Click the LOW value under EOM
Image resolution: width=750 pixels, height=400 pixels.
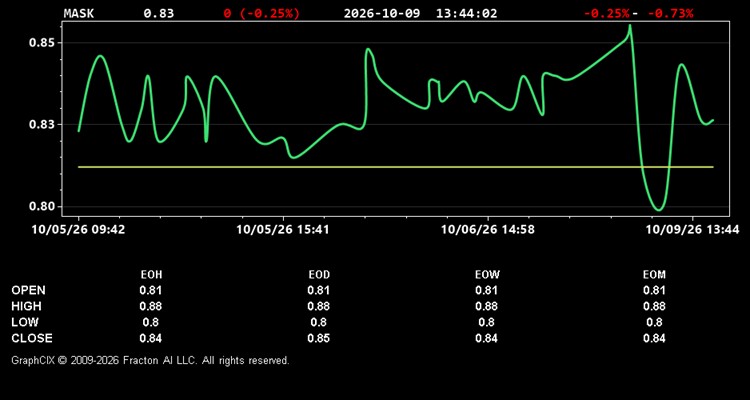click(x=654, y=322)
